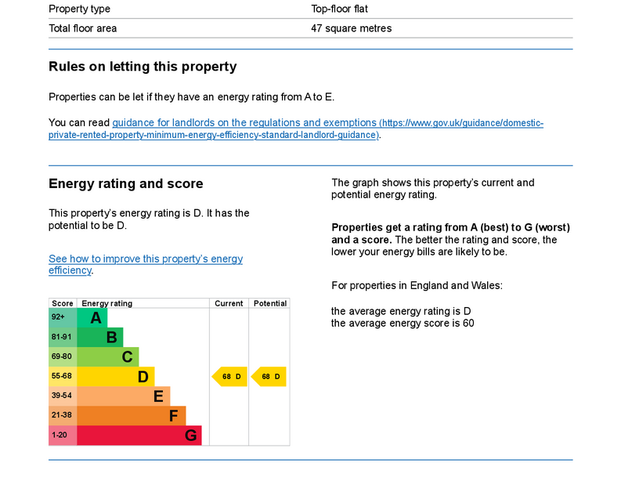The image size is (621, 480).
Task: Click the '47 square metres' floor area value
Action: (x=351, y=29)
